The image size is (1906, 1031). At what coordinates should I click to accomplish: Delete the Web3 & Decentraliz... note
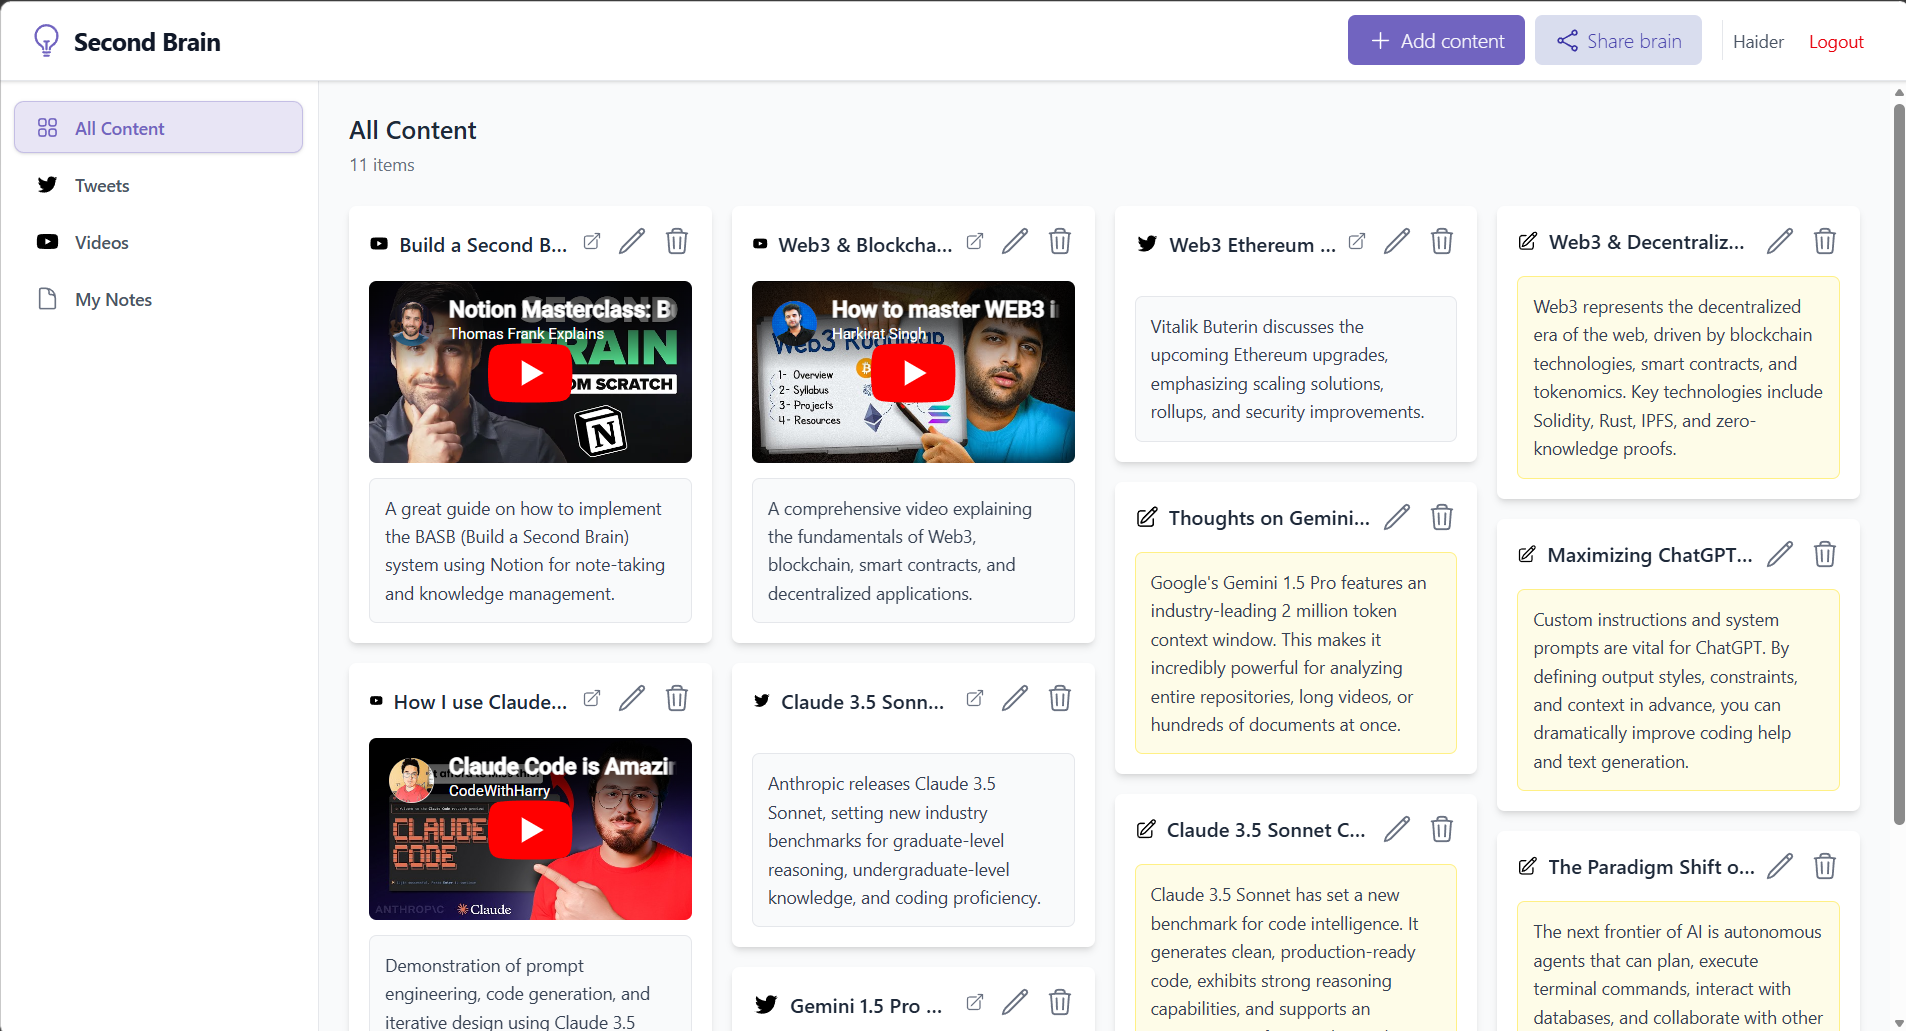[x=1825, y=241]
